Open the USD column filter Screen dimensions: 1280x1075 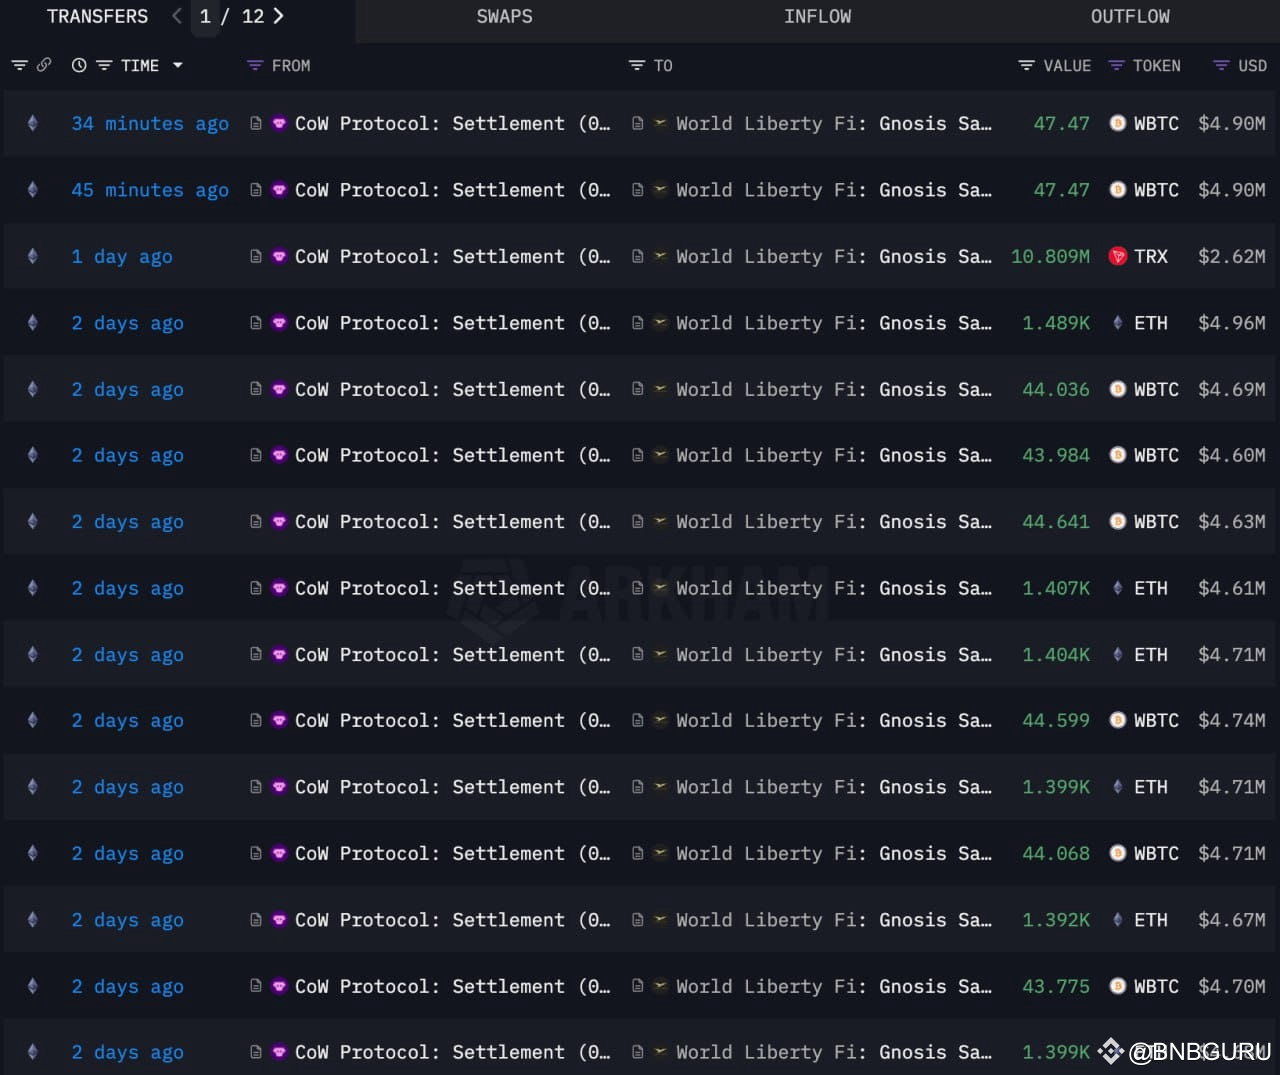tap(1221, 65)
